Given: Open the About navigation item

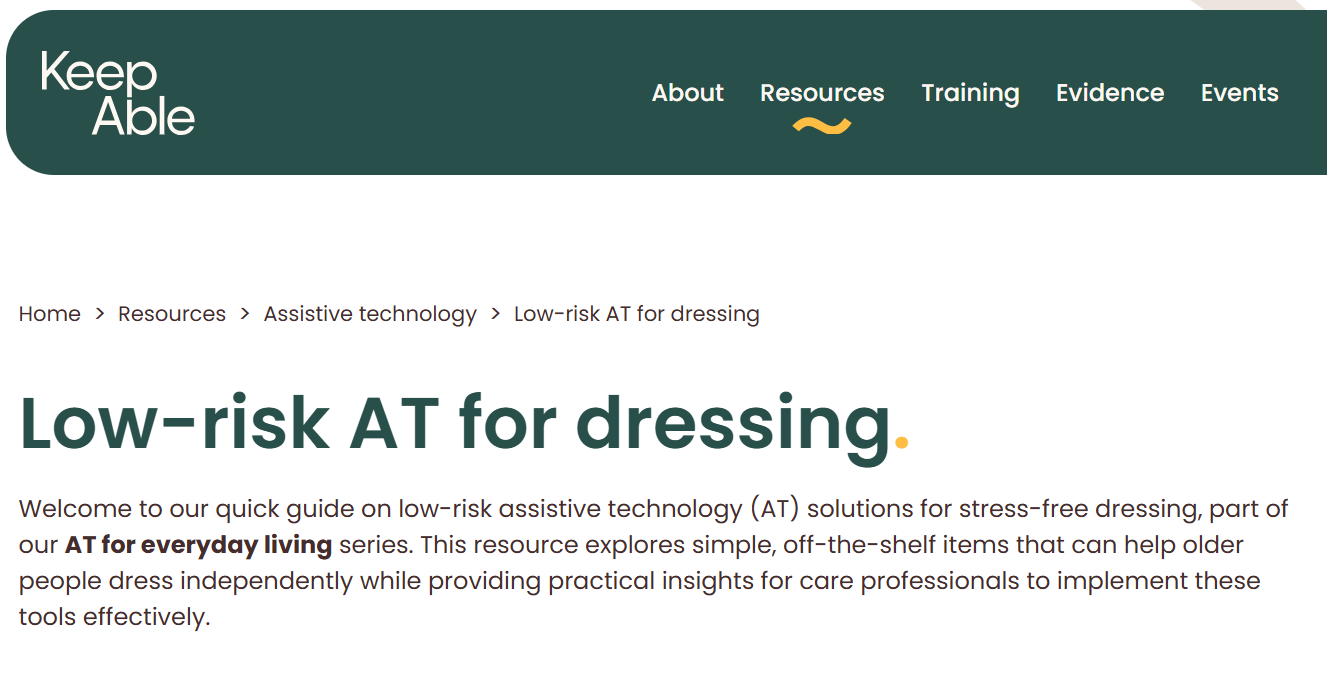Looking at the screenshot, I should 687,92.
